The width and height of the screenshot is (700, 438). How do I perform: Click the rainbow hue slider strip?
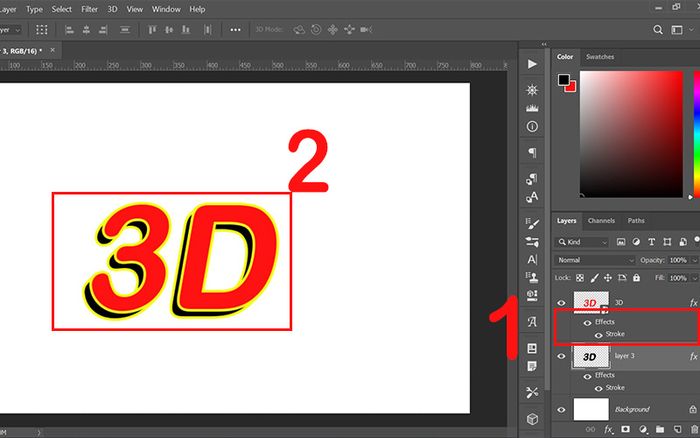pos(696,134)
